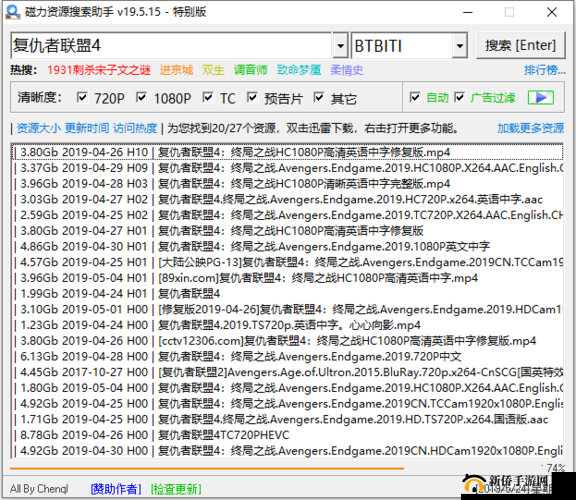Toggle the TC quality checkbox
The width and height of the screenshot is (576, 500).
208,97
